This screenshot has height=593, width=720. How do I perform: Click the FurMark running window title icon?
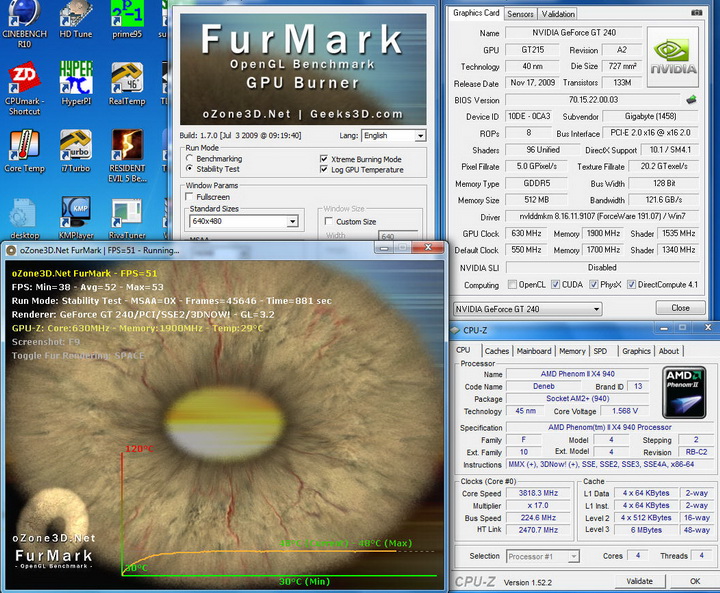[11, 250]
